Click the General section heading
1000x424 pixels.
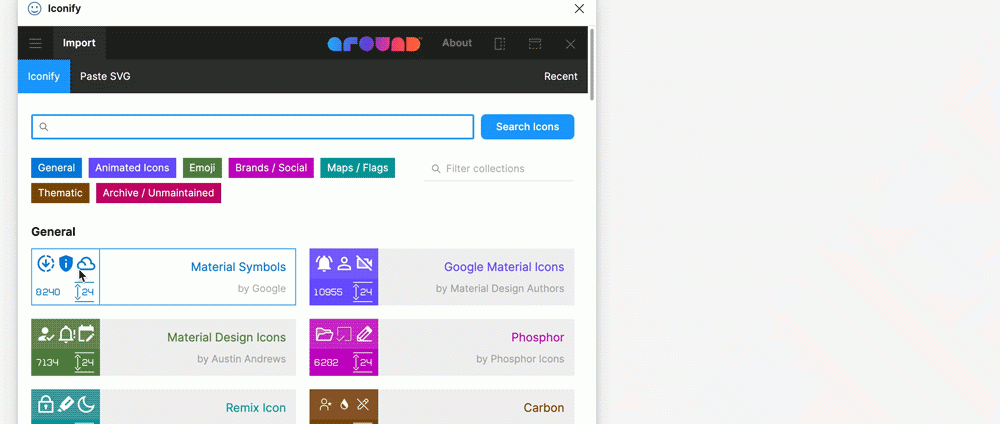point(54,232)
